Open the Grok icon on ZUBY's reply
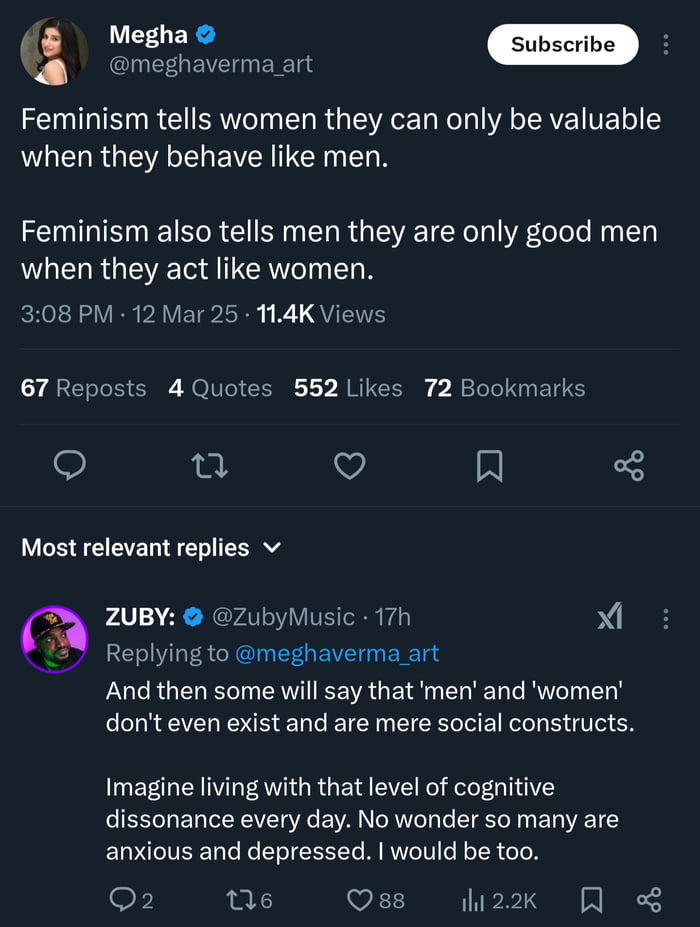Screen dimensions: 700x927 [x=609, y=618]
